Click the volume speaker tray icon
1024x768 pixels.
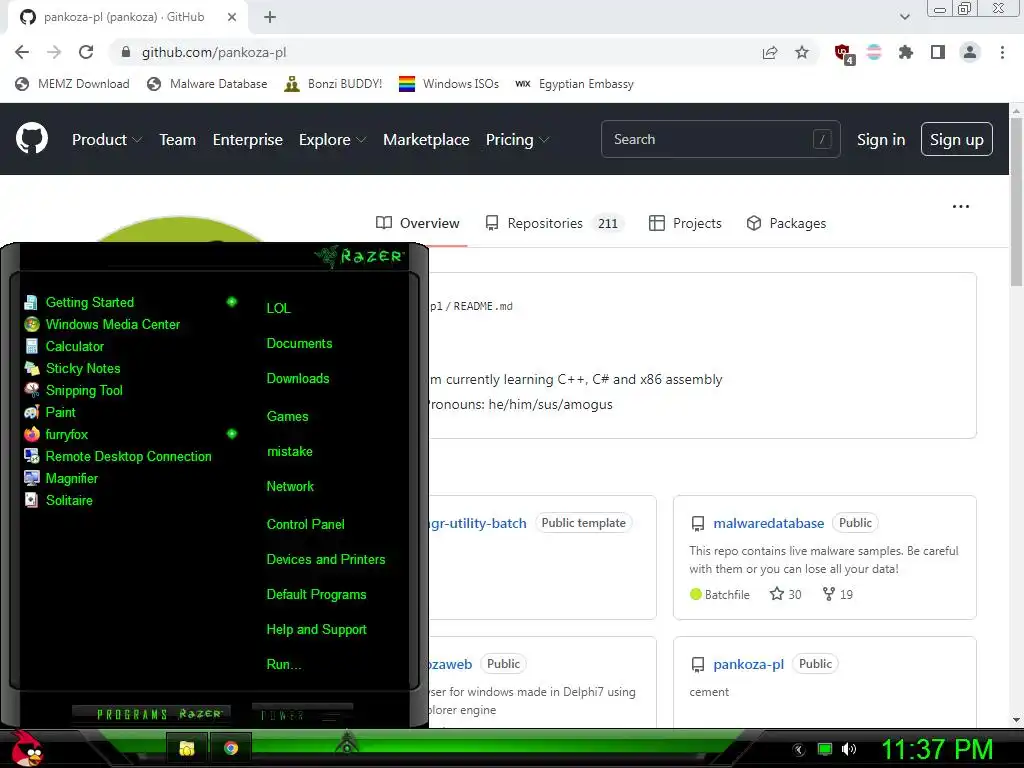click(849, 749)
